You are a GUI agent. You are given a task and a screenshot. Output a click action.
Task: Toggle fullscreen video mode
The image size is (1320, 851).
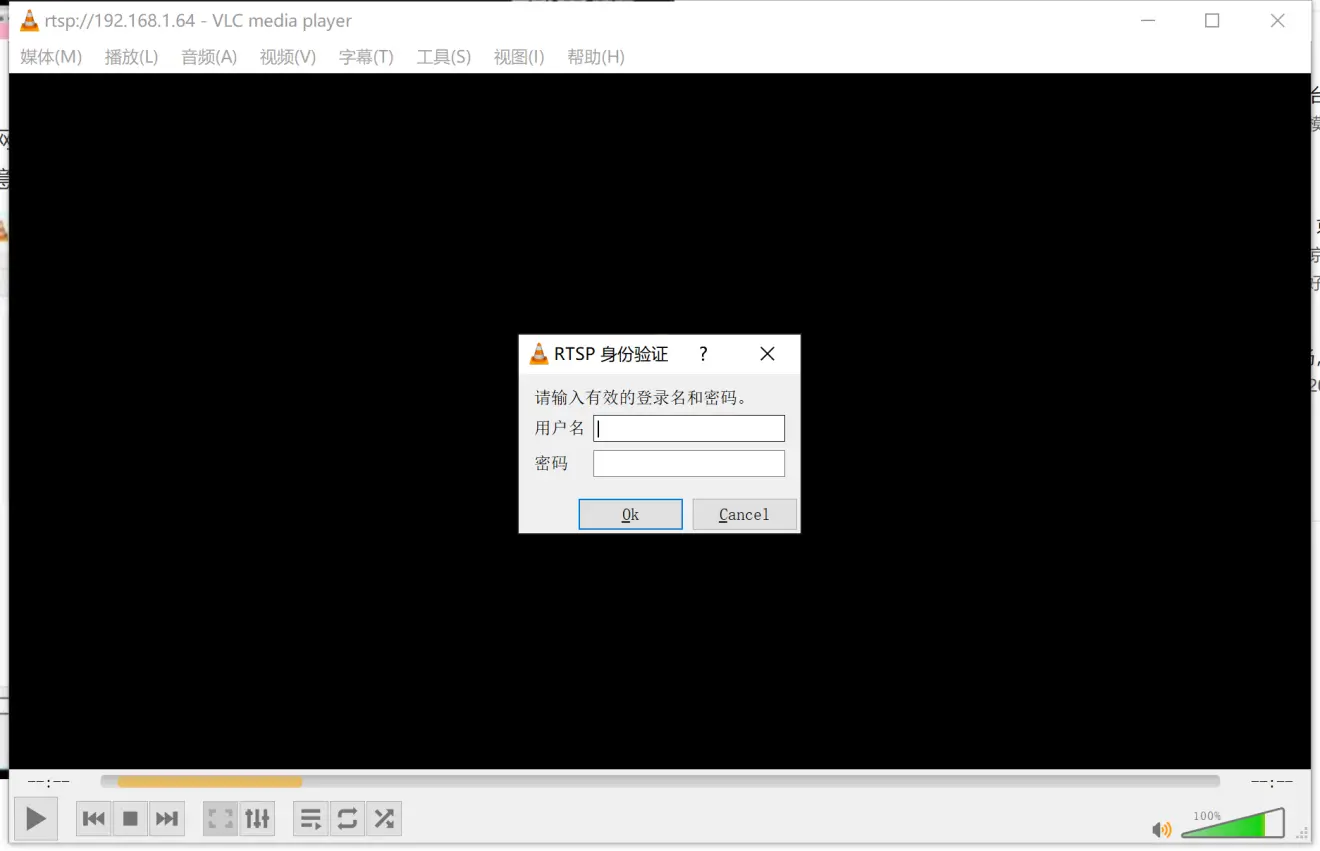[220, 819]
